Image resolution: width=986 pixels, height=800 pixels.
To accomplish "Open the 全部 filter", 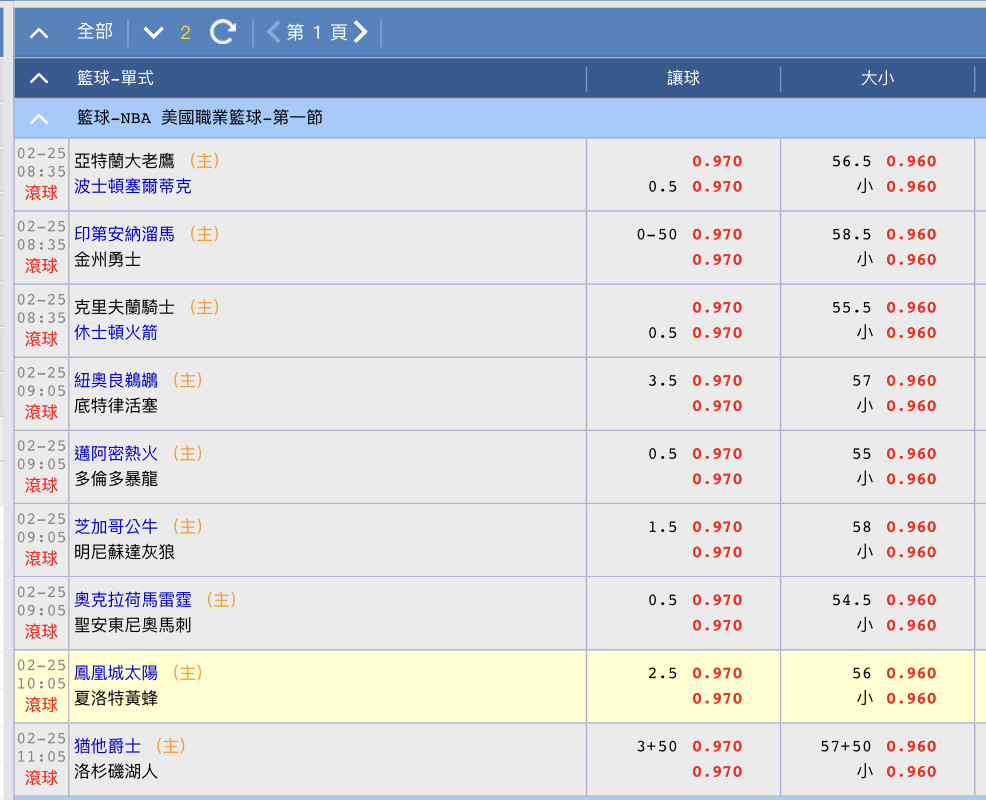I will pos(95,31).
